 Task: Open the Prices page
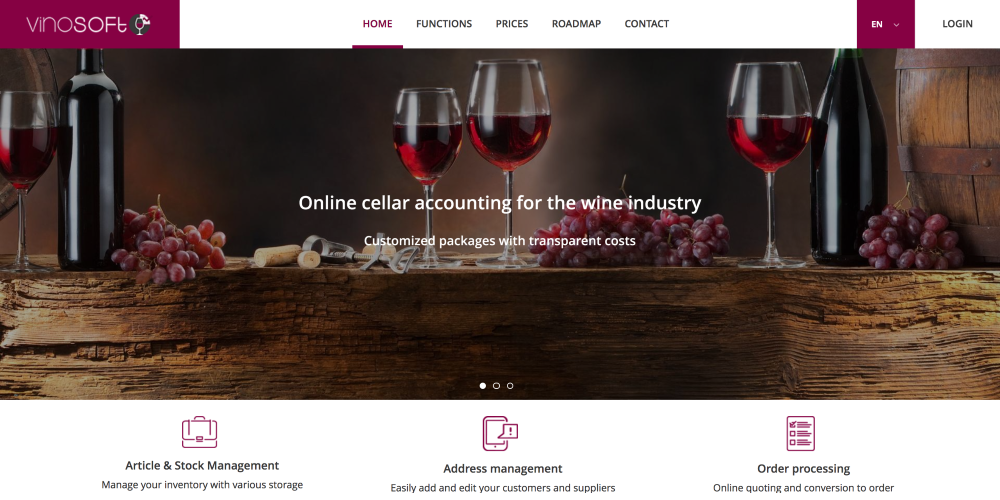pos(512,24)
